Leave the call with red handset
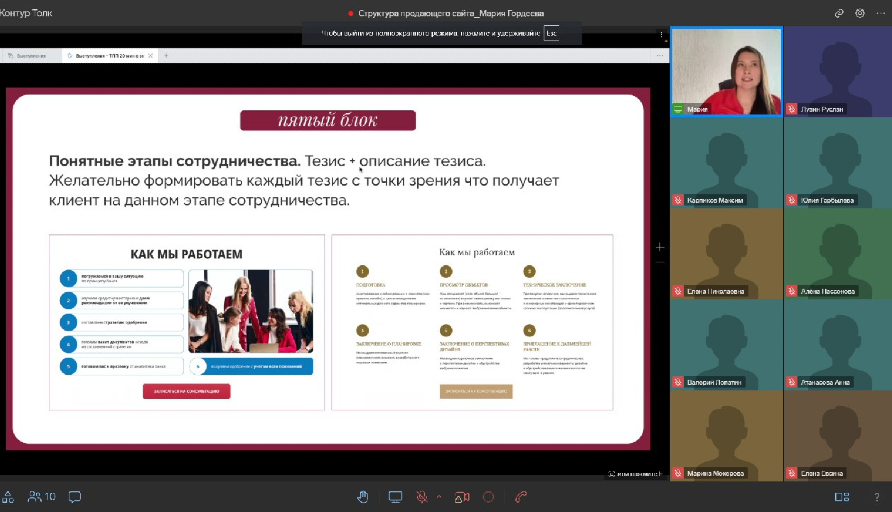 [x=521, y=497]
